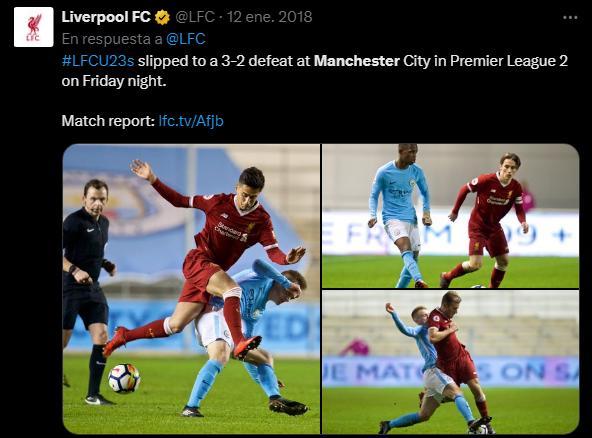Open the #LFCU23s hashtag
The image size is (592, 438).
click(98, 61)
